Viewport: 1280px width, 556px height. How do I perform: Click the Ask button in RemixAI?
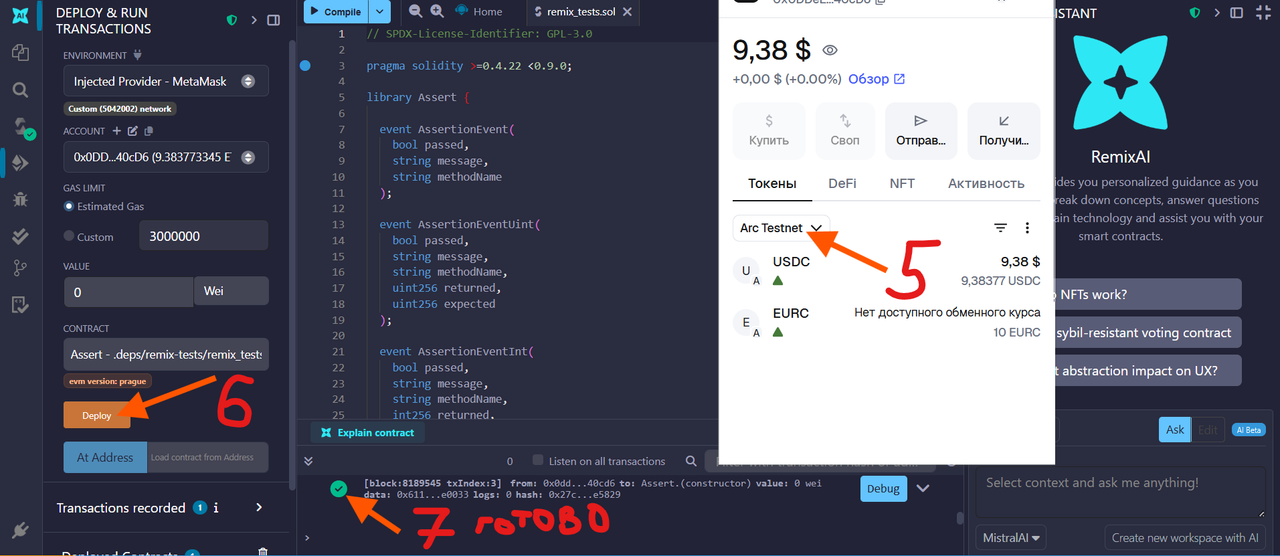pos(1175,430)
